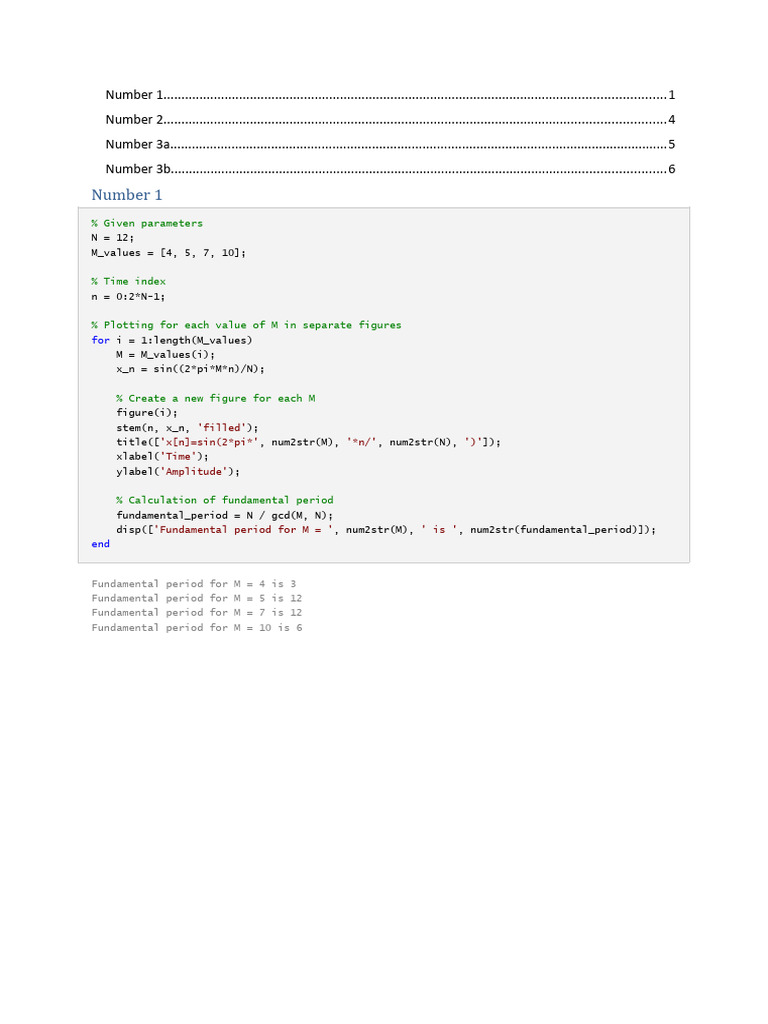
Task: Click the 'fundamental_period = N / gcd(M, N);' line
Action: [x=225, y=515]
